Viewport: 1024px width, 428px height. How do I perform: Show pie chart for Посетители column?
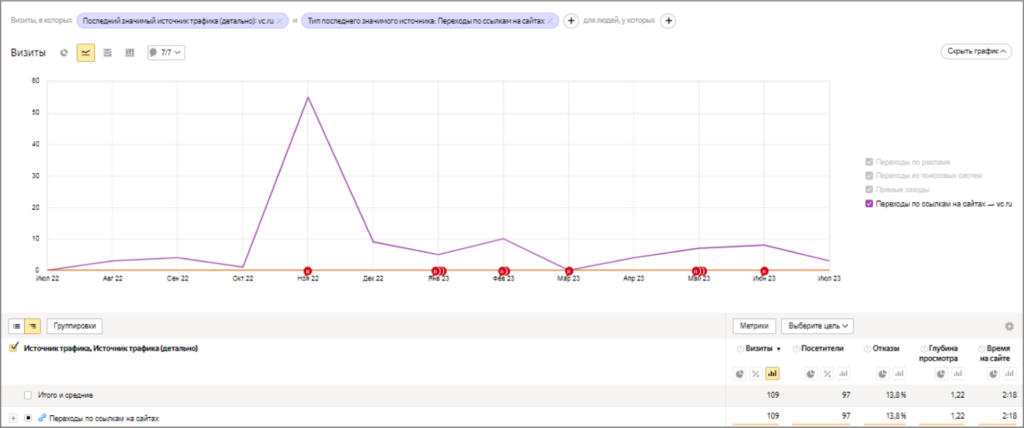click(810, 373)
